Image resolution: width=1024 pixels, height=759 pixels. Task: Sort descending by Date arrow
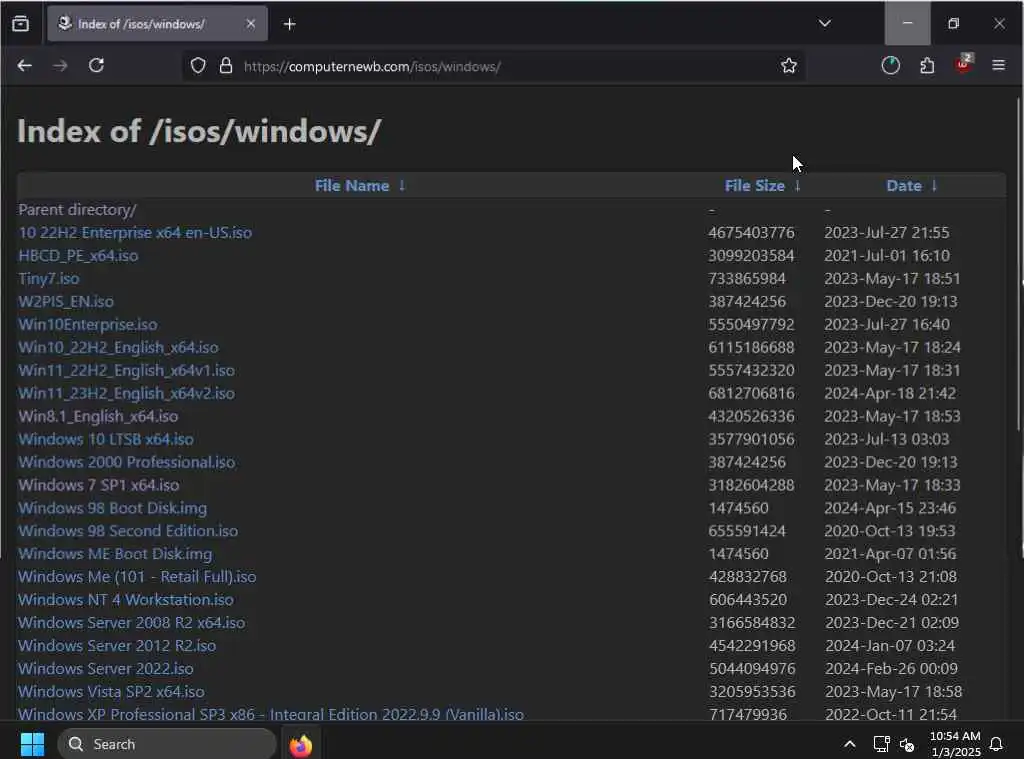[935, 186]
